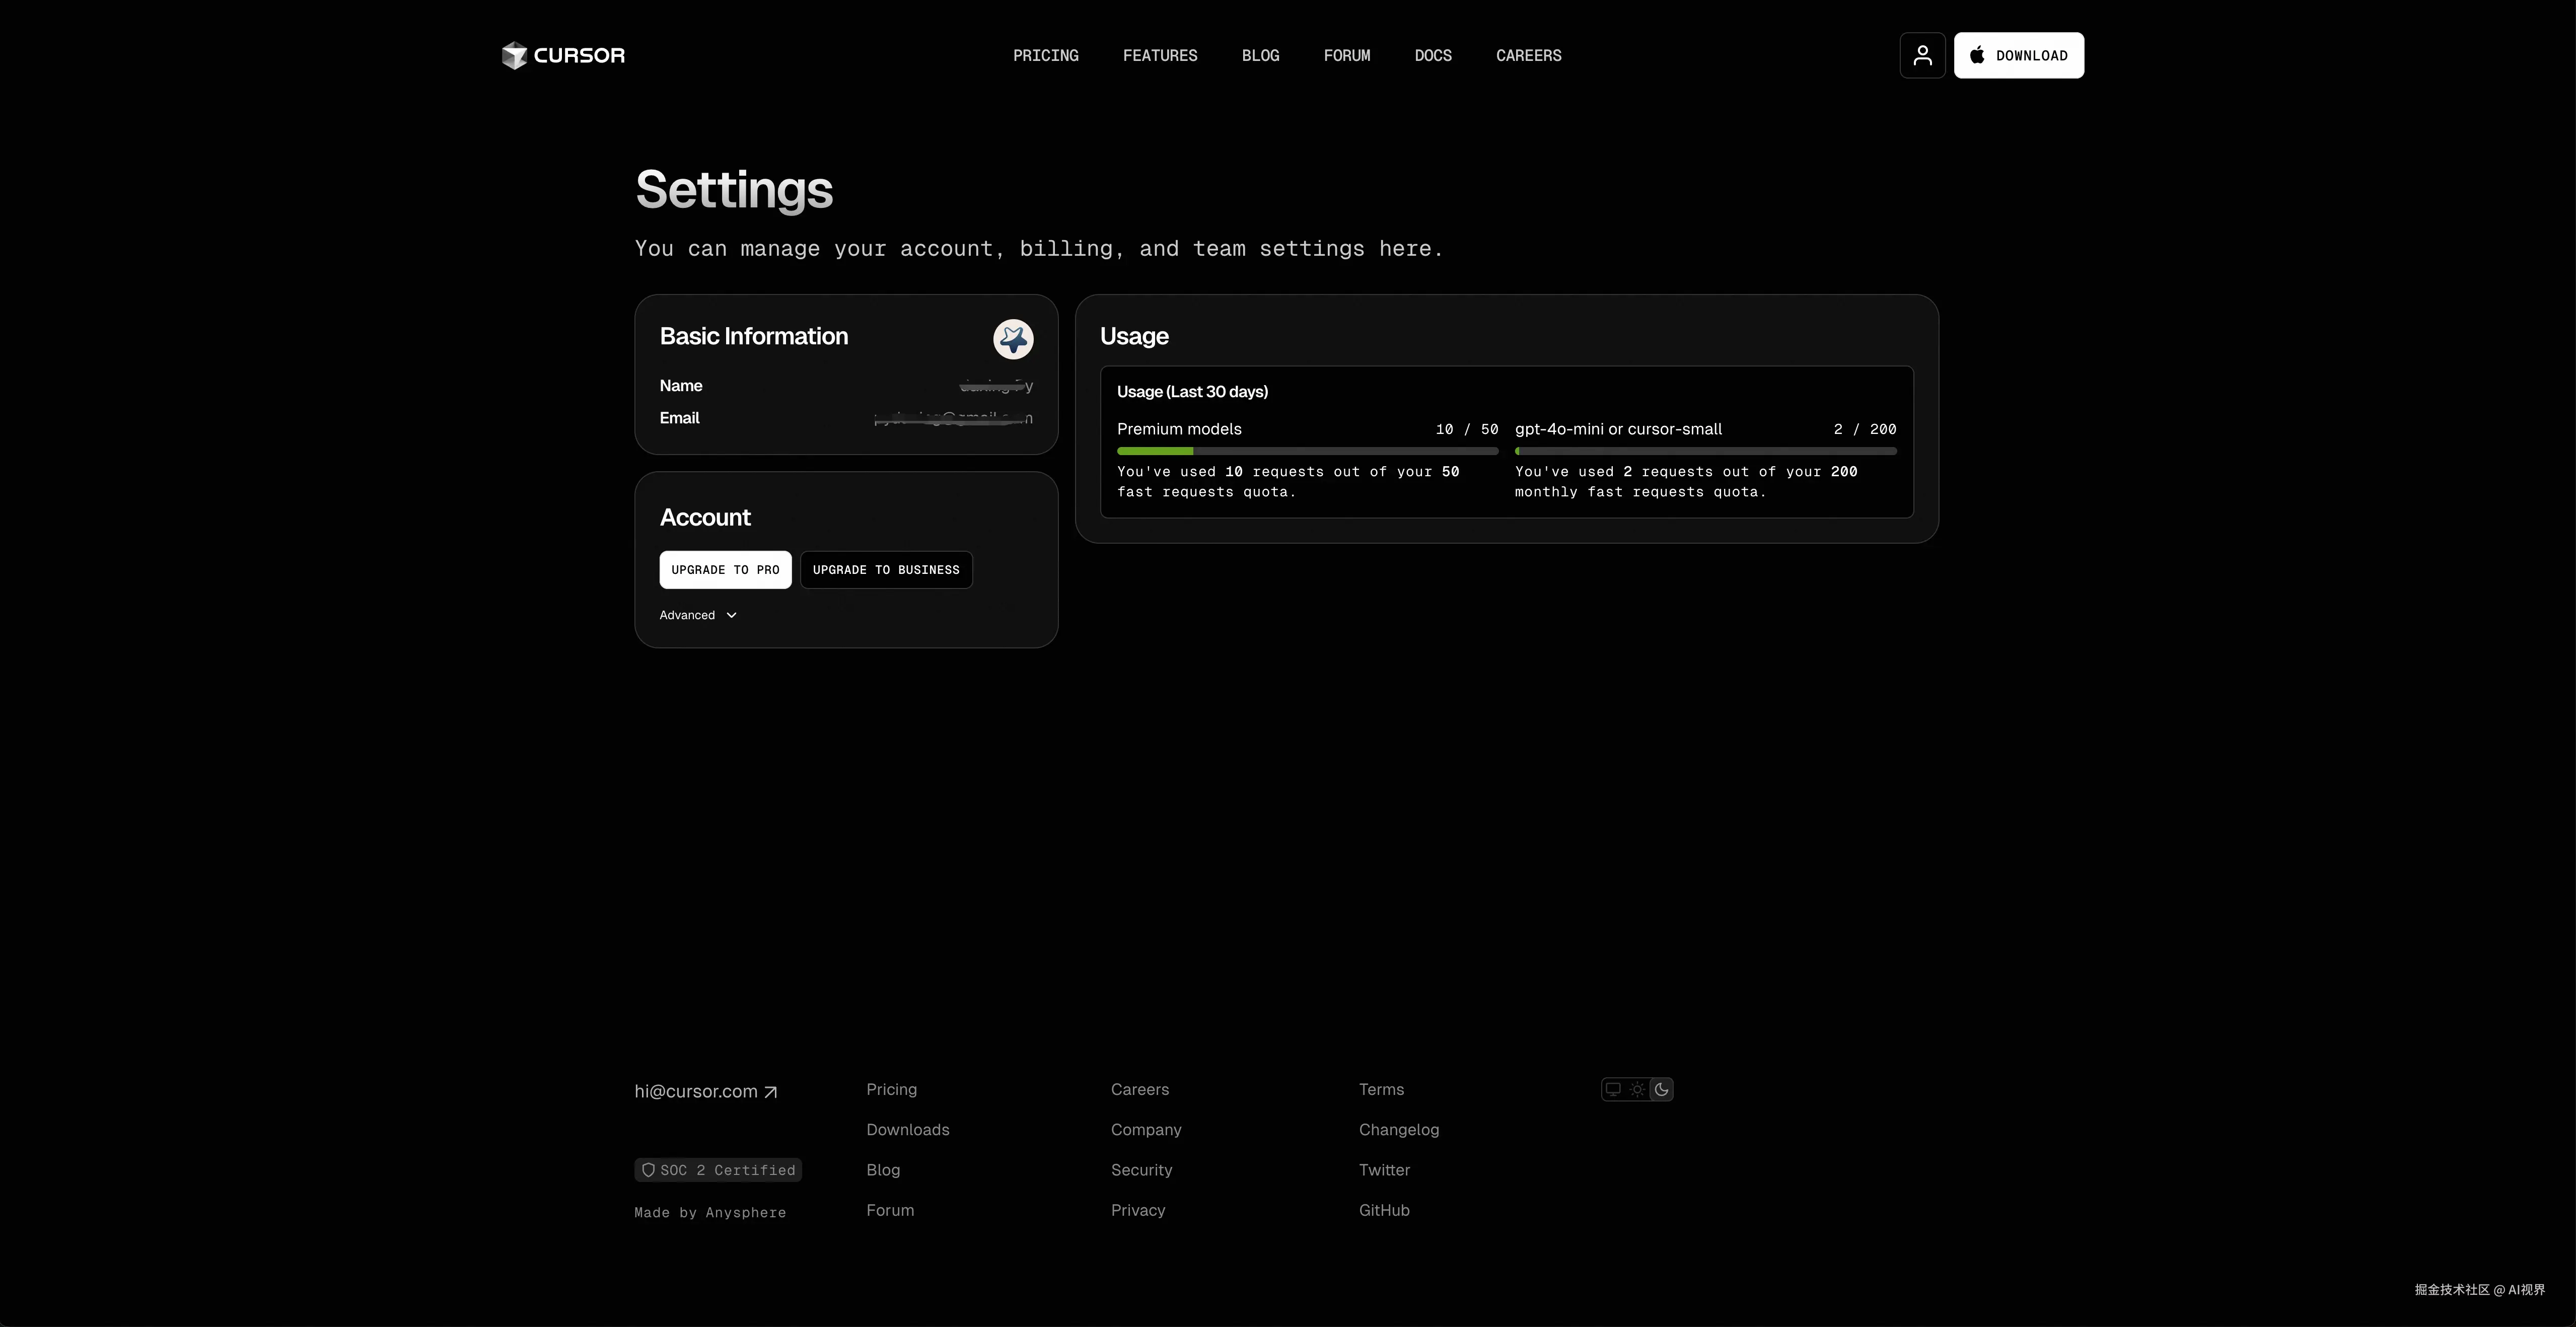This screenshot has height=1327, width=2576.
Task: Click Upgrade to Pro button
Action: click(x=725, y=570)
